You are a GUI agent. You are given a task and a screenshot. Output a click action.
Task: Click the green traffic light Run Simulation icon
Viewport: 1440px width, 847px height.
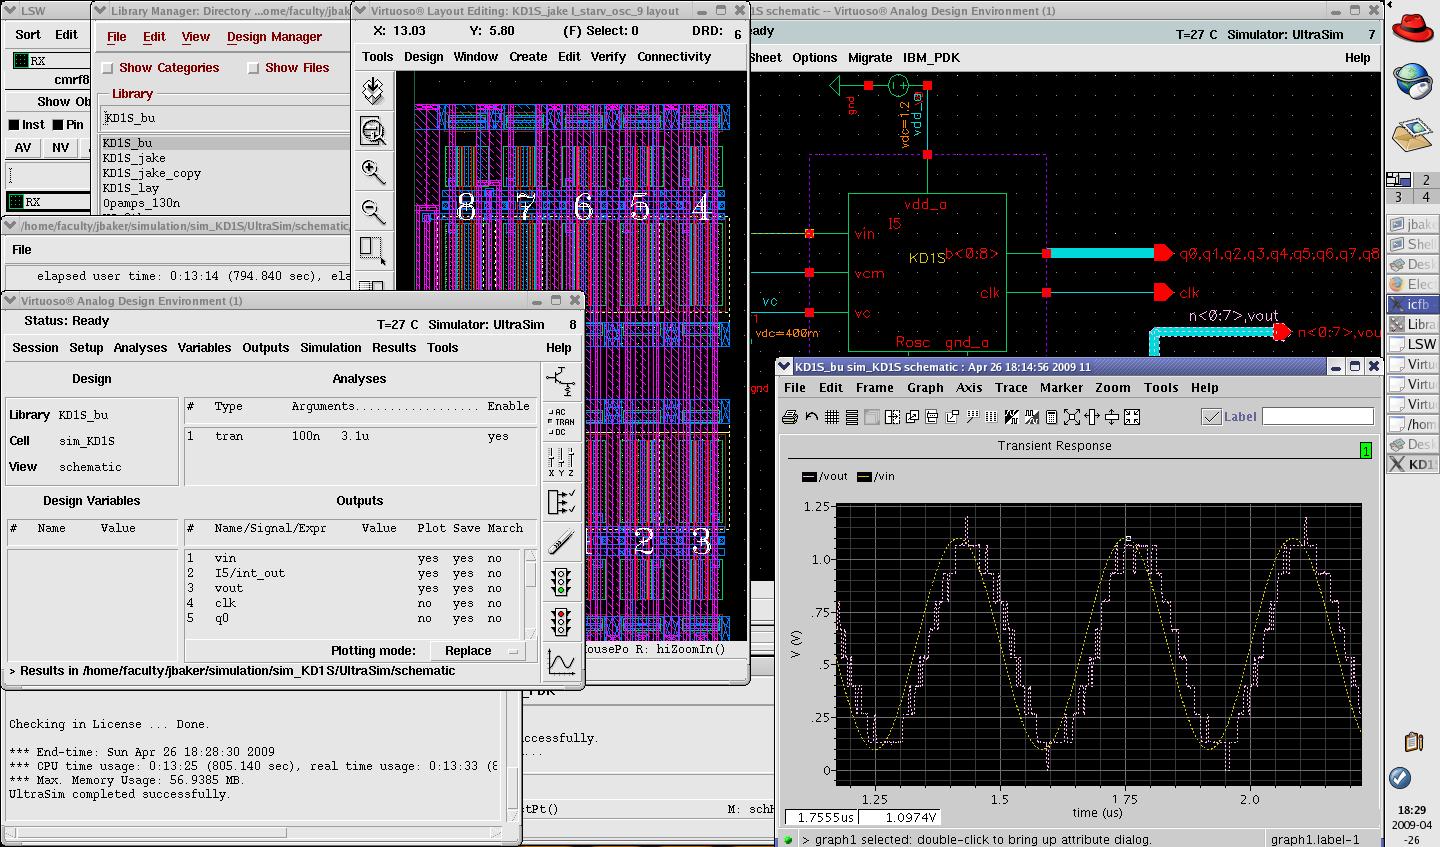point(561,581)
